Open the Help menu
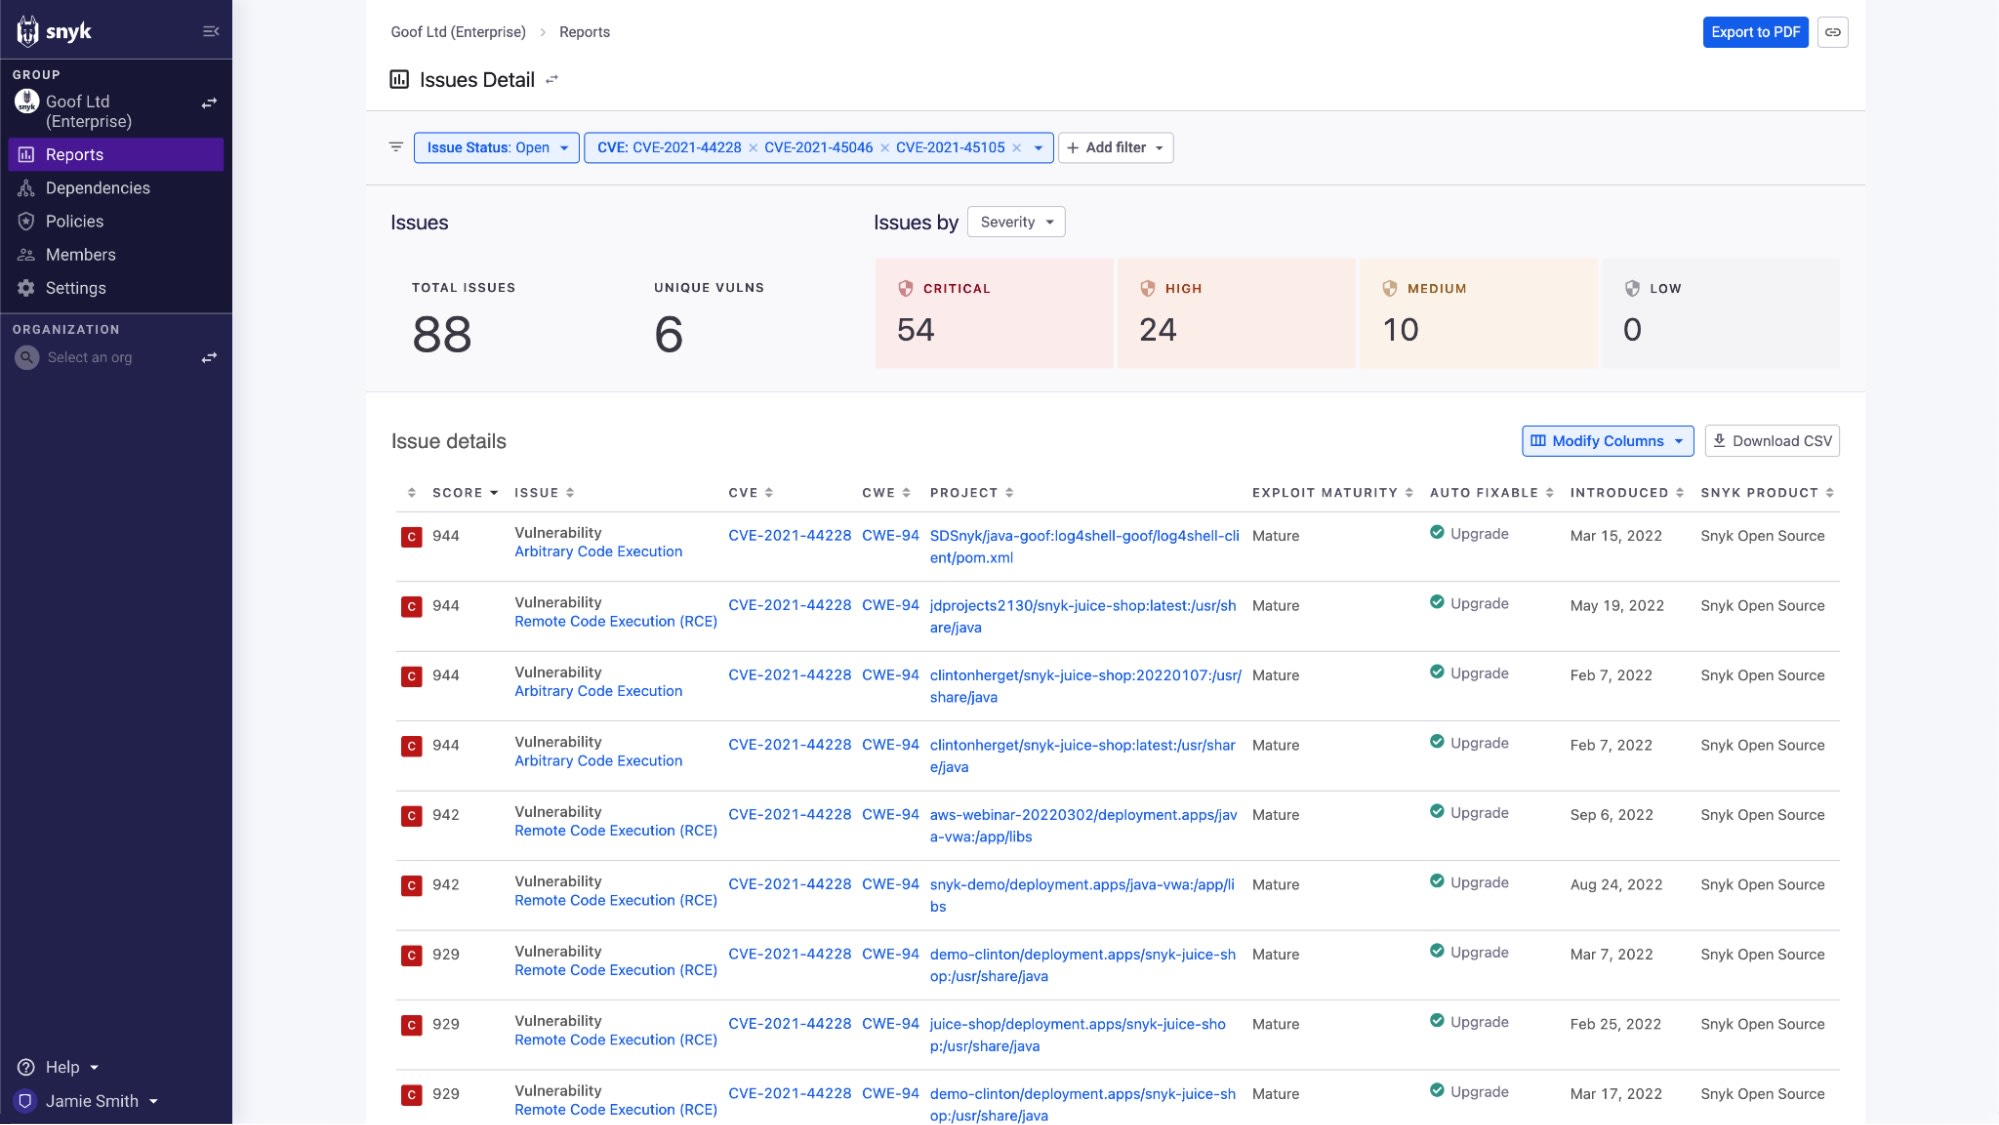The image size is (1999, 1125). (61, 1067)
